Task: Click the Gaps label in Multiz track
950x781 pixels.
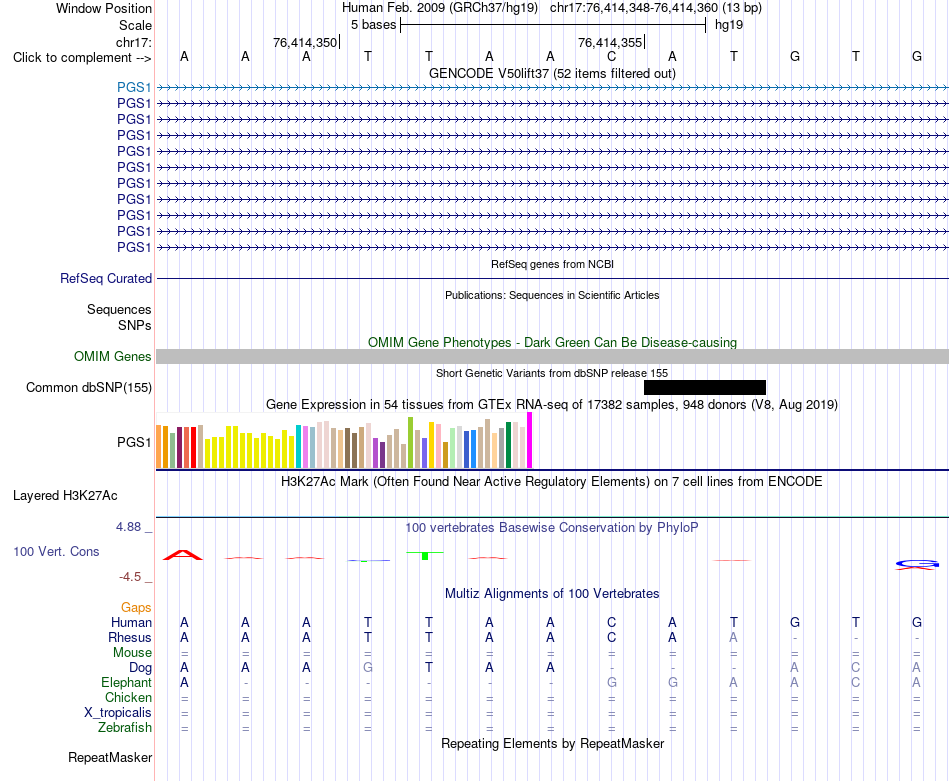Action: coord(136,607)
